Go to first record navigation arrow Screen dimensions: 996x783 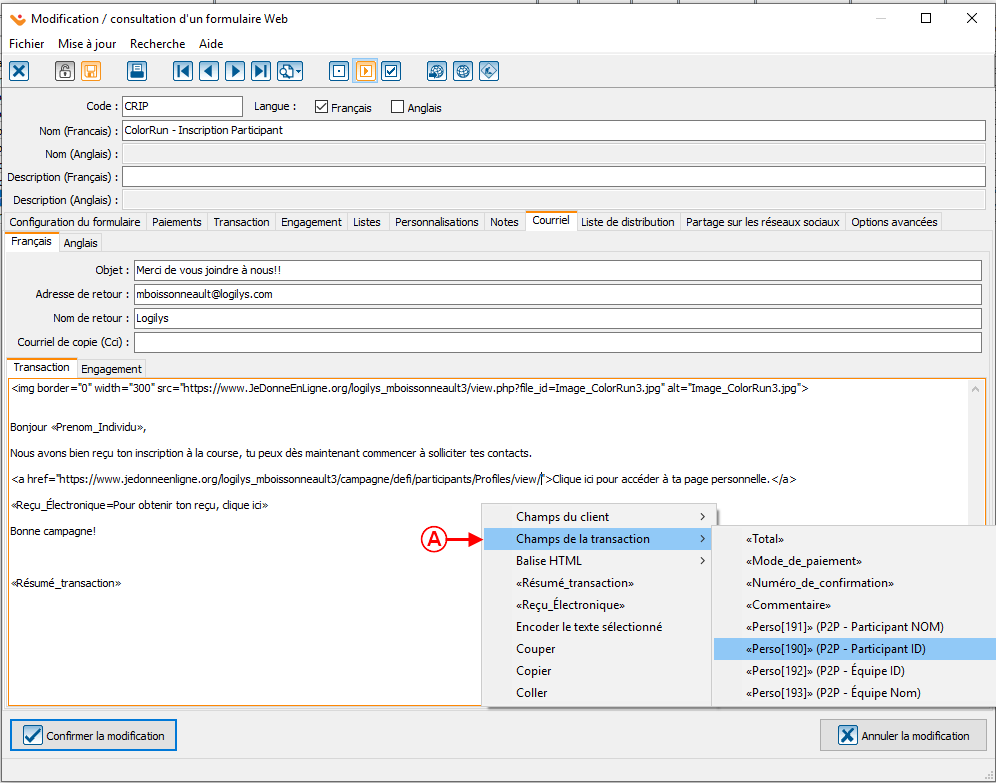click(183, 71)
